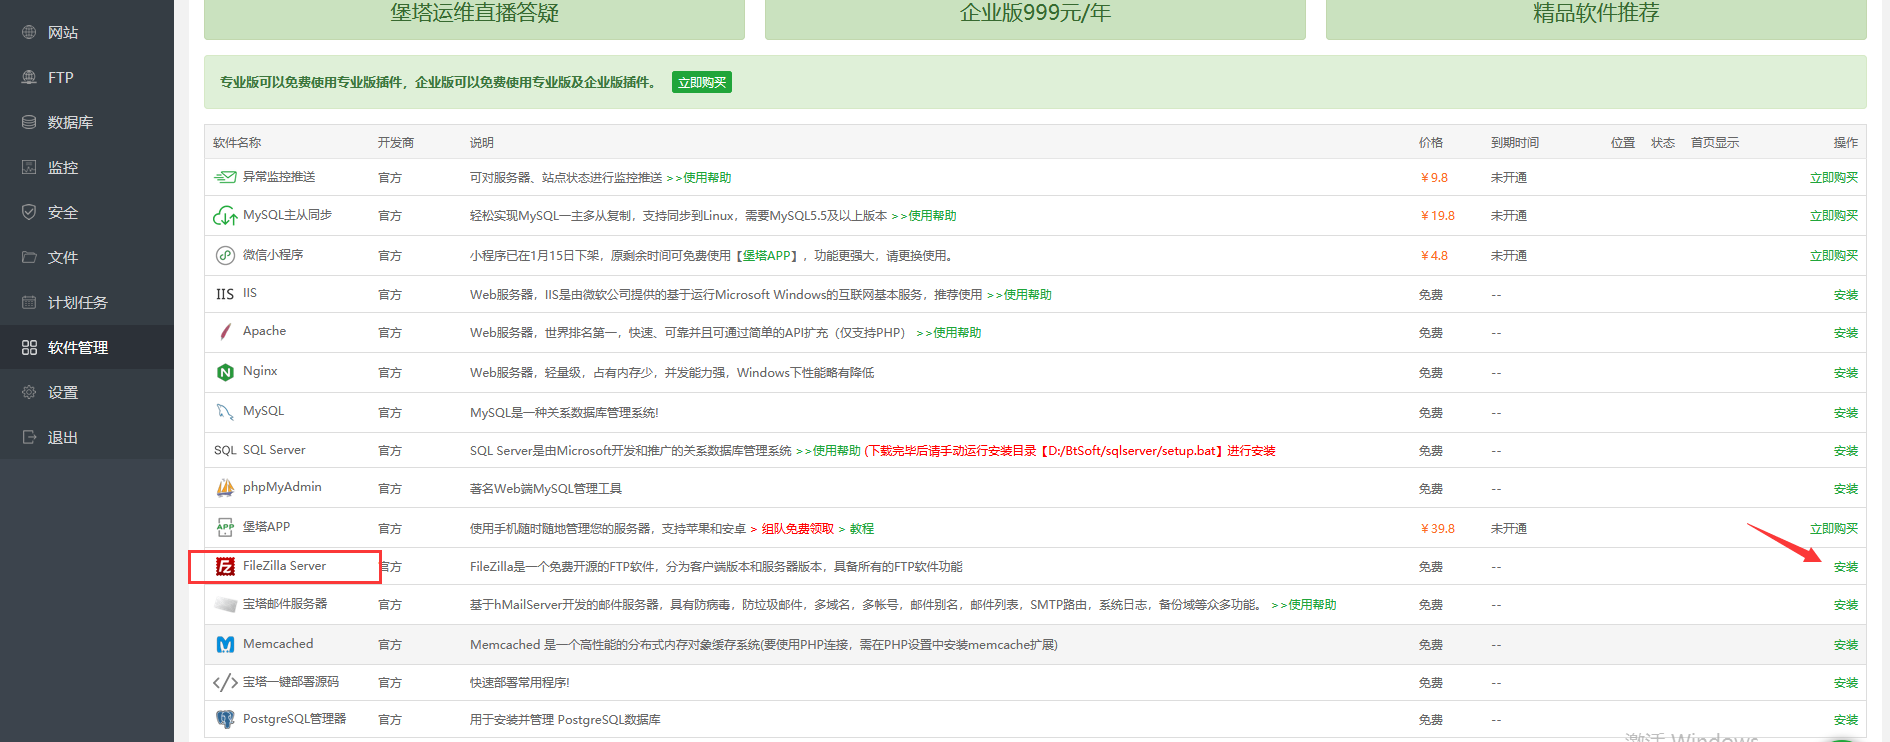This screenshot has width=1890, height=742.
Task: Click the Memcached logo icon
Action: pyautogui.click(x=225, y=644)
